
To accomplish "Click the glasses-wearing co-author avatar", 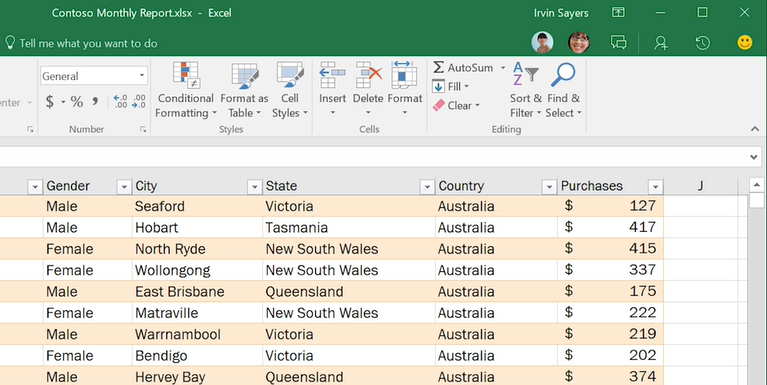I will tap(579, 43).
